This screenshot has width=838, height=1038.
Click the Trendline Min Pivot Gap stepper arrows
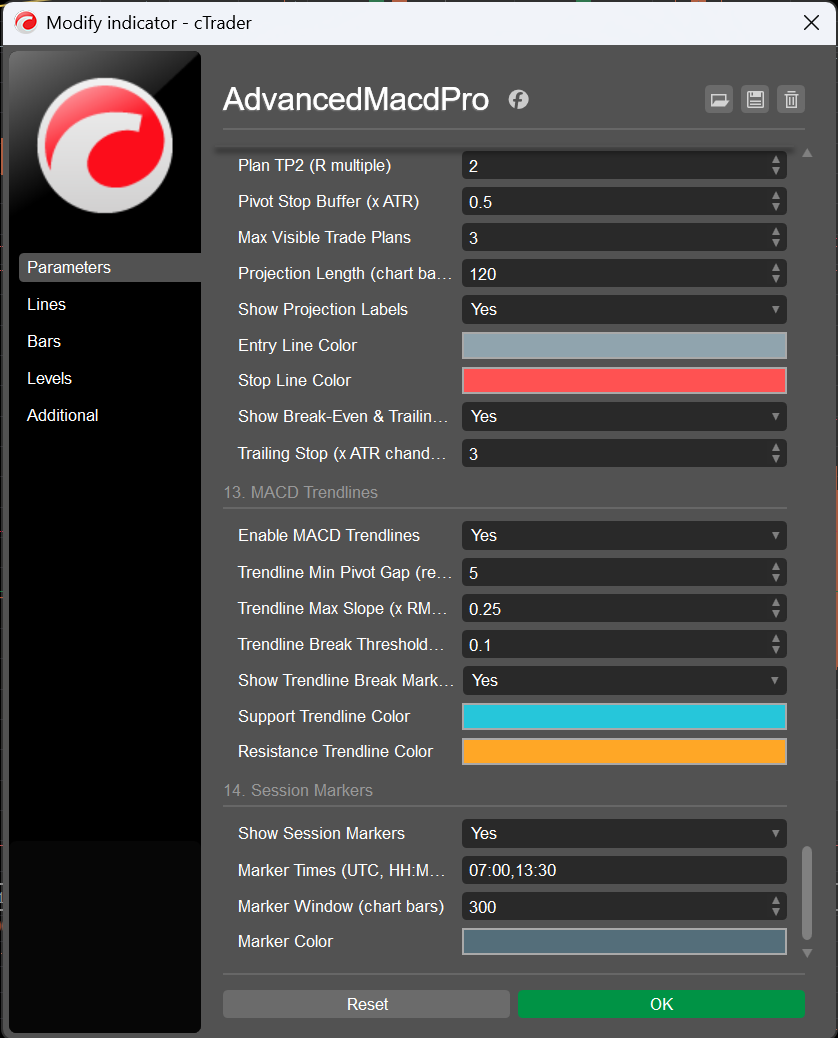[776, 573]
